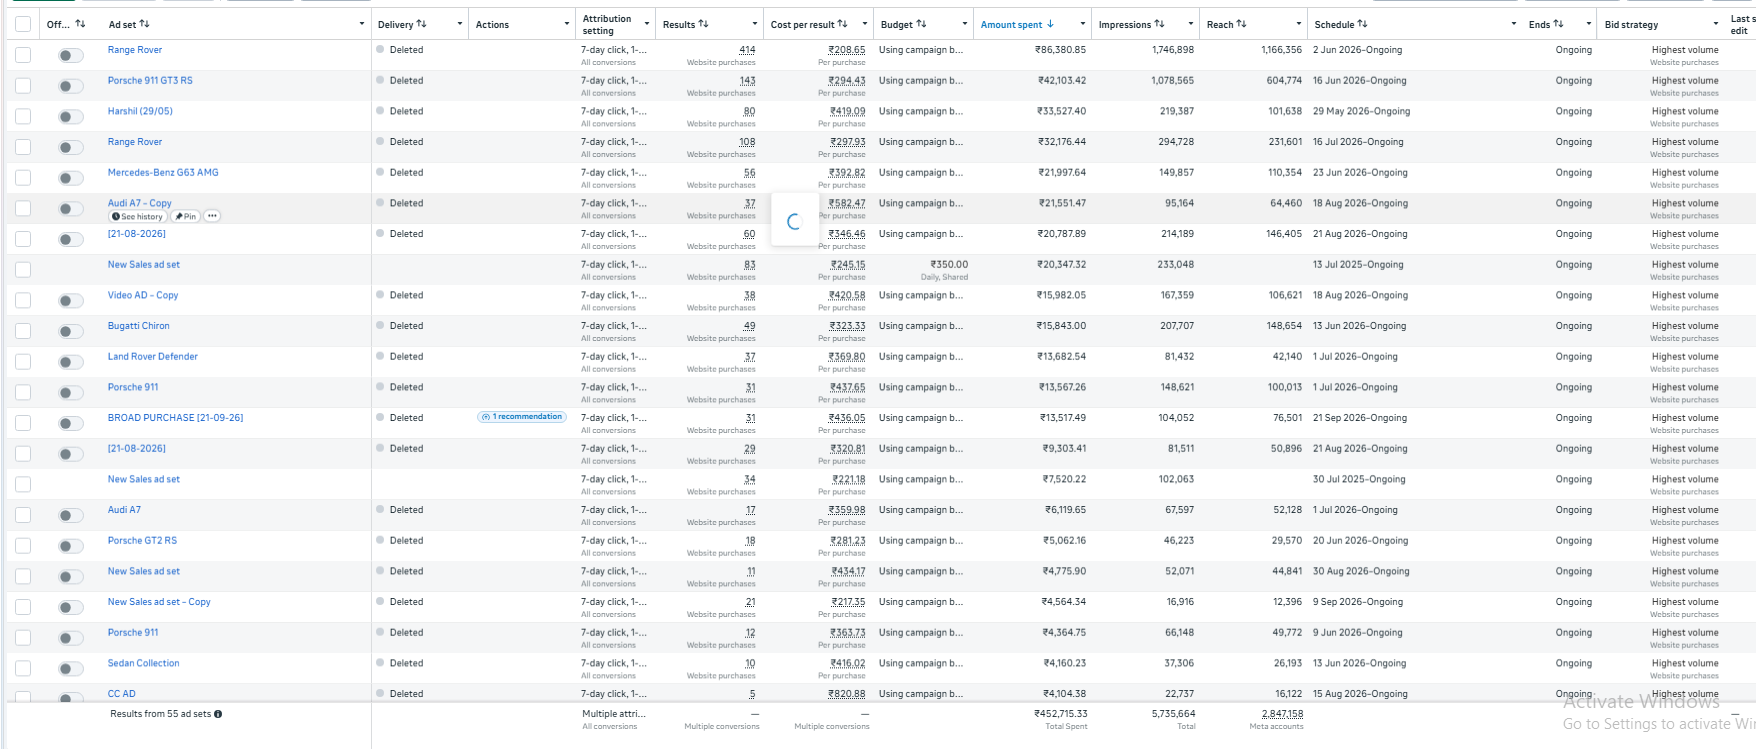Click the 5,735,664 total impressions value
This screenshot has width=1756, height=749.
[x=1173, y=714]
